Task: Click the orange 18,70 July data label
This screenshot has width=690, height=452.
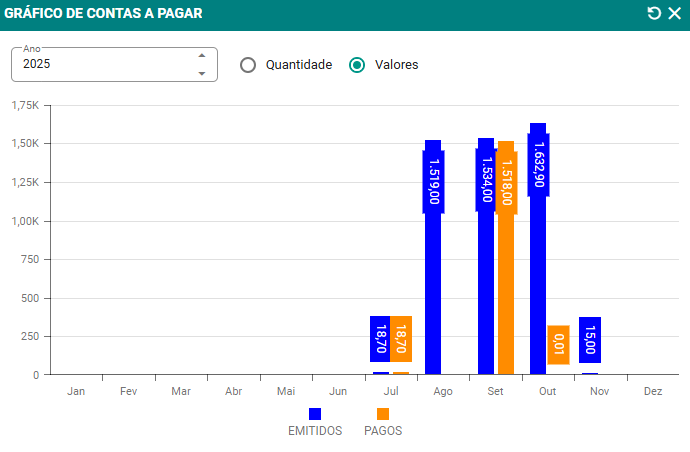Action: 401,339
